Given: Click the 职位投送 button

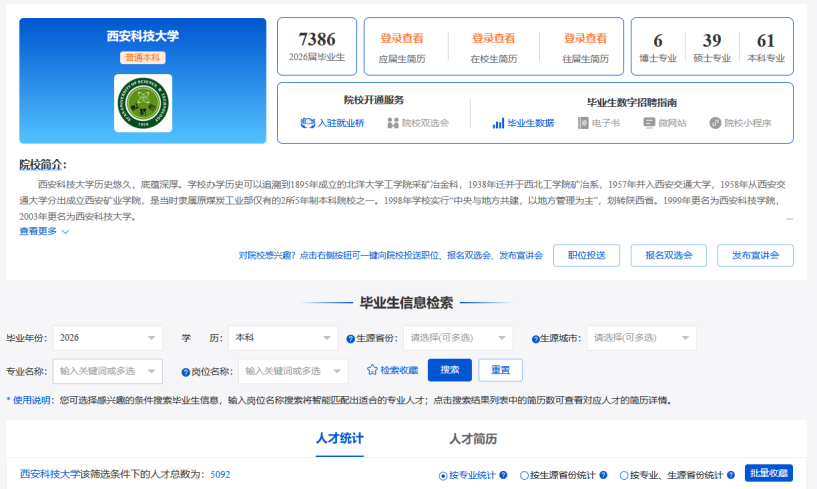Looking at the screenshot, I should pyautogui.click(x=587, y=255).
